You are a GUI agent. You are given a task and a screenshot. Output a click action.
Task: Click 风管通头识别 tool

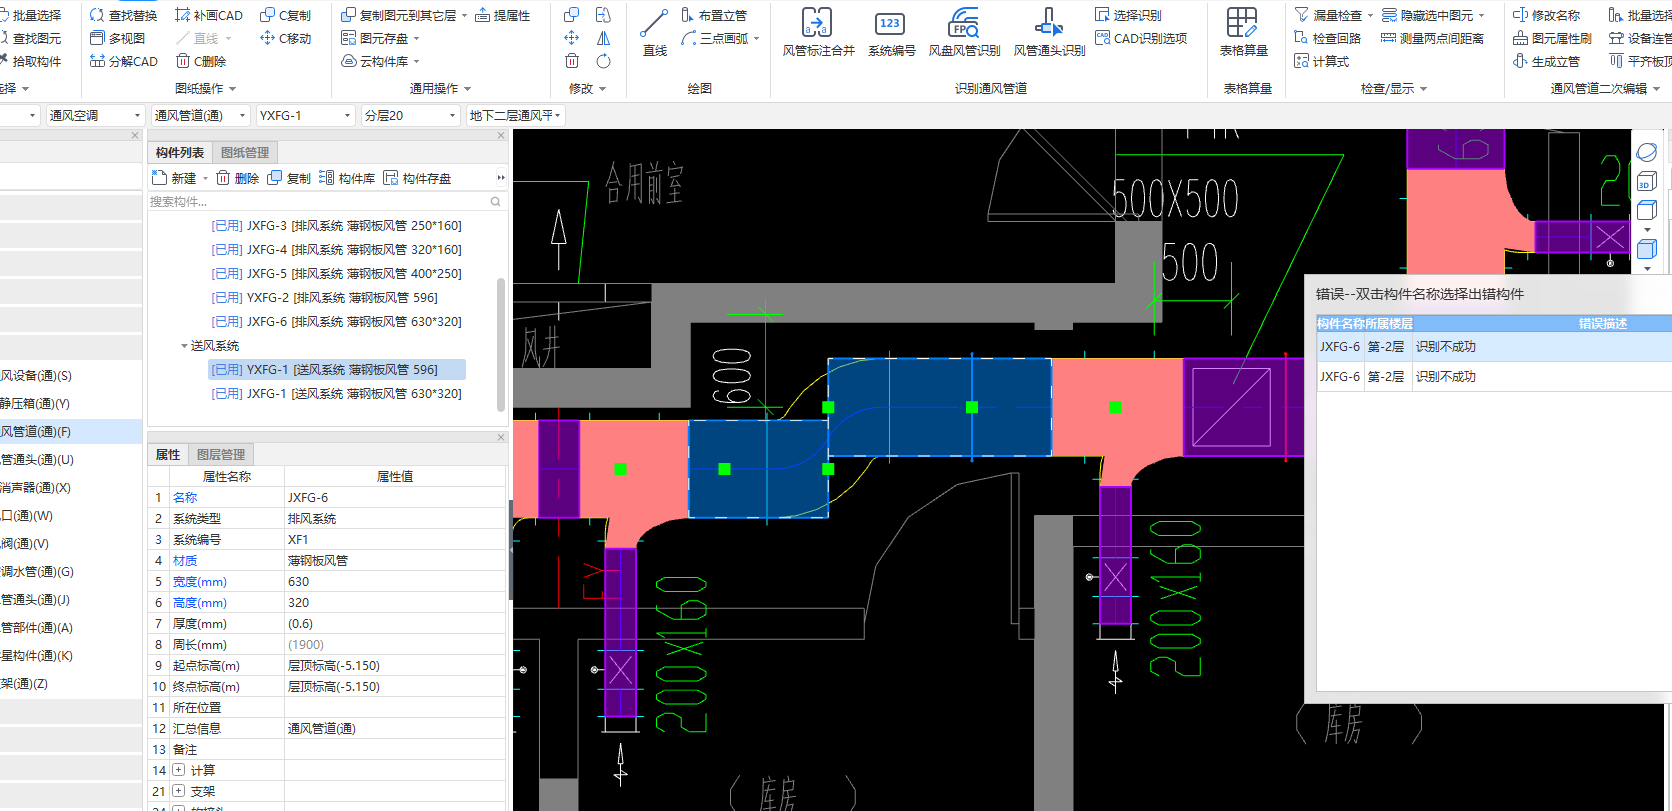click(x=1049, y=33)
